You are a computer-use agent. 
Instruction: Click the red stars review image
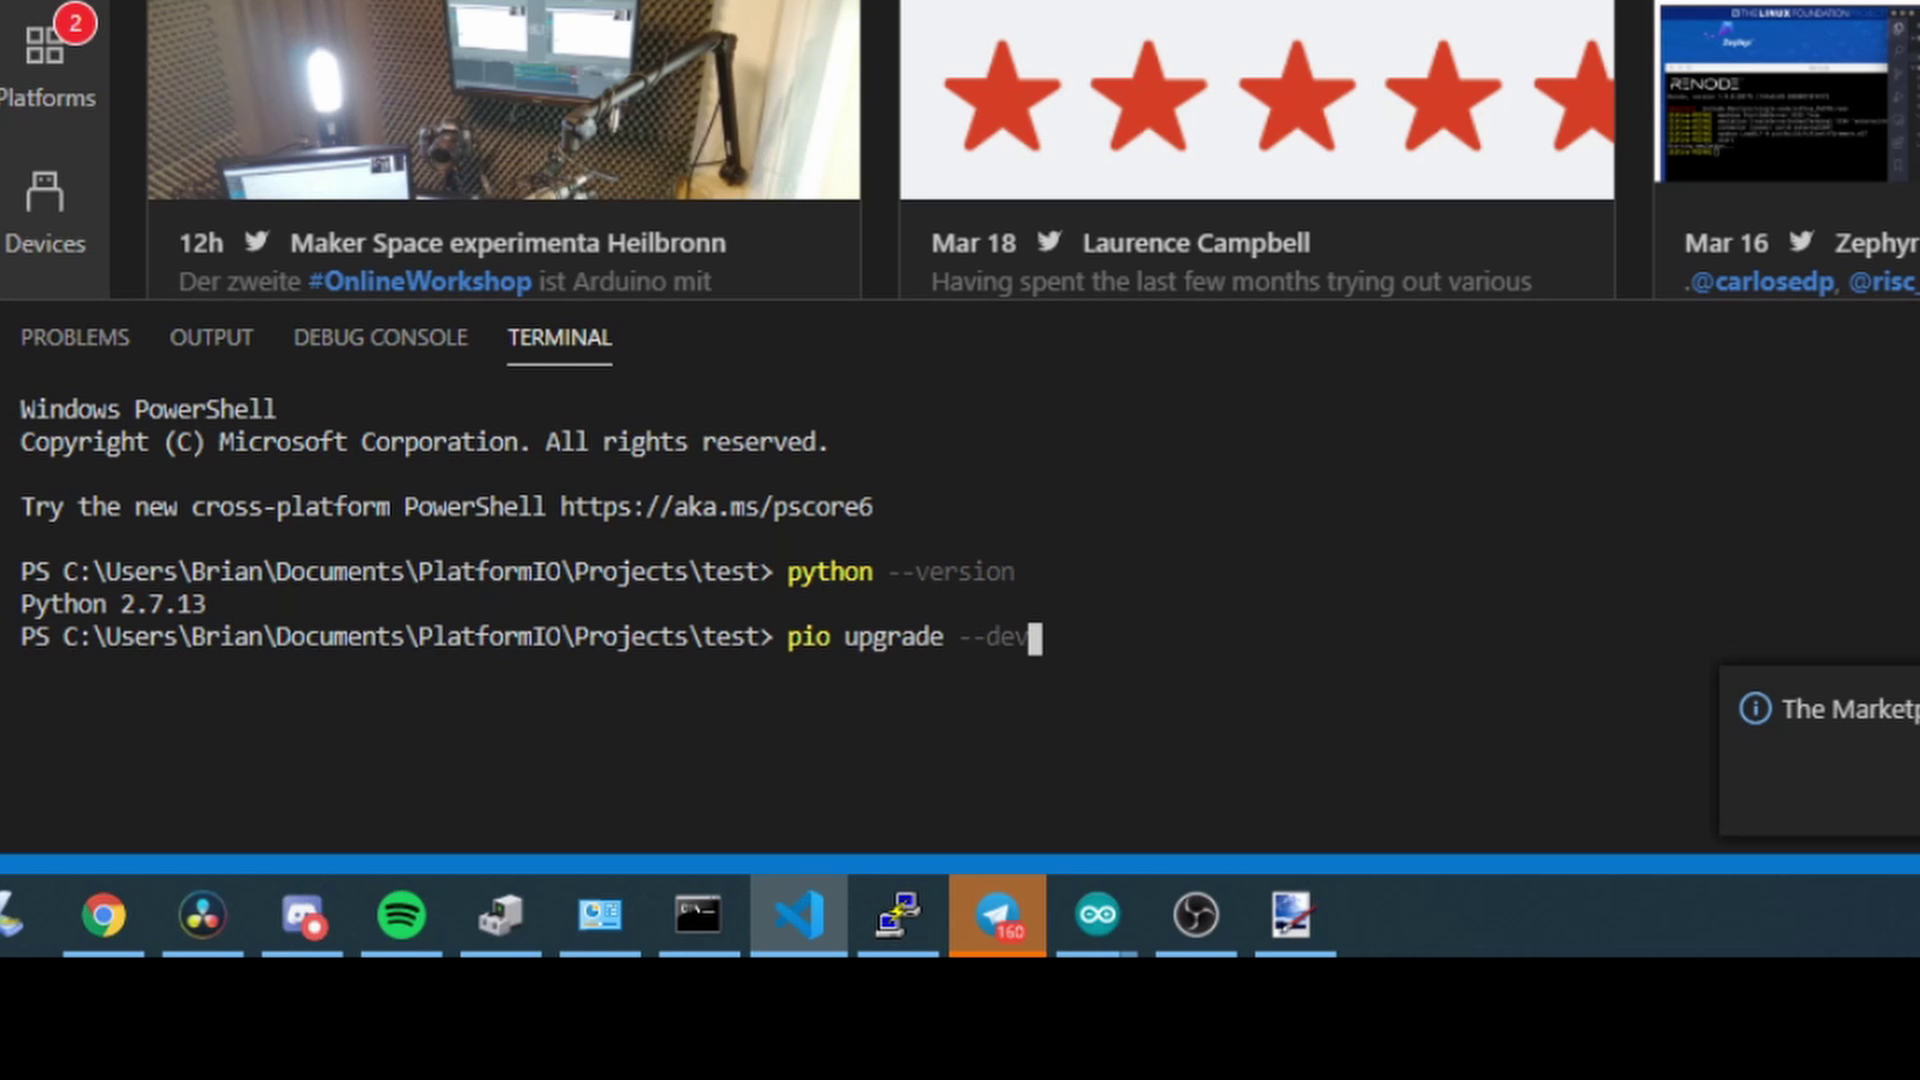click(x=1256, y=98)
